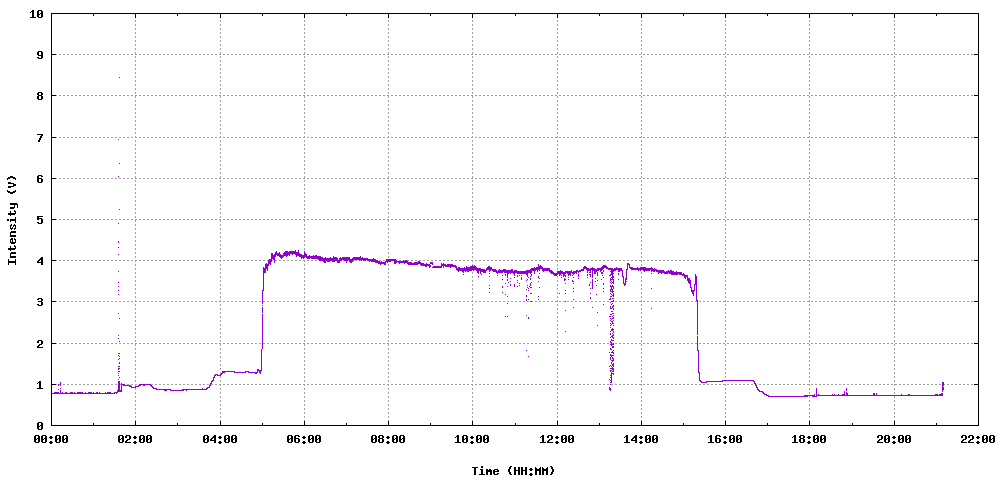Click the y-axis label 0
Image resolution: width=1000 pixels, height=480 pixels.
40,425
